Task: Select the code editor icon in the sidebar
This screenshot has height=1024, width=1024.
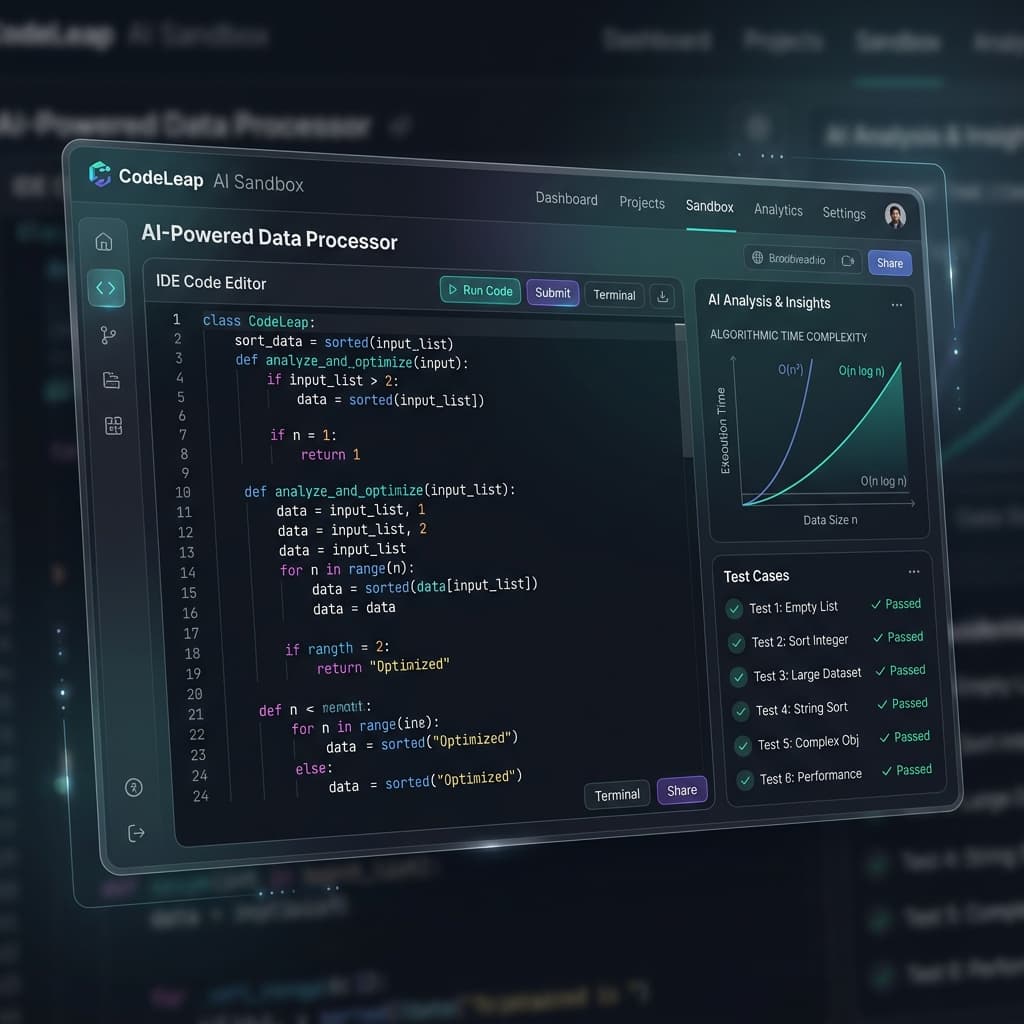Action: [x=106, y=288]
